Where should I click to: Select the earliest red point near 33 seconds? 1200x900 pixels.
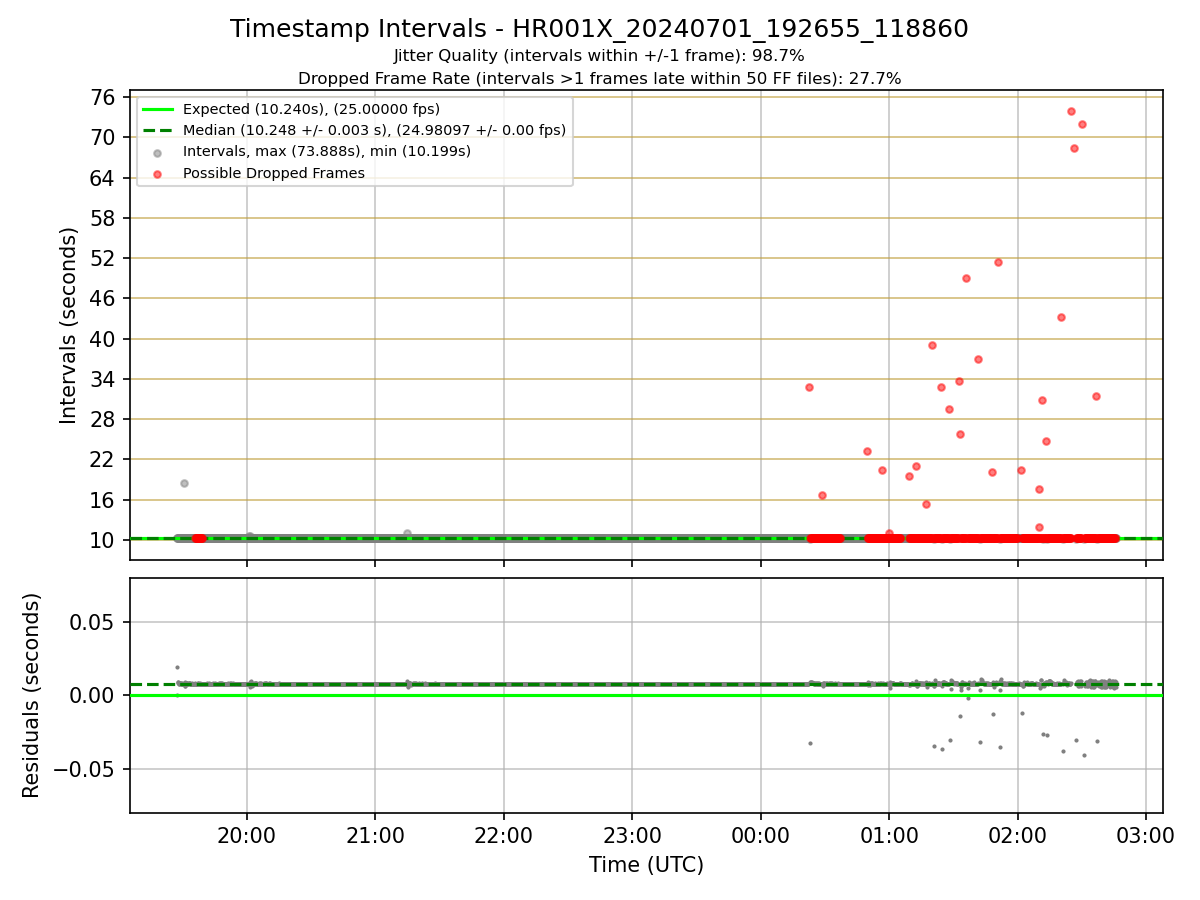pos(809,387)
